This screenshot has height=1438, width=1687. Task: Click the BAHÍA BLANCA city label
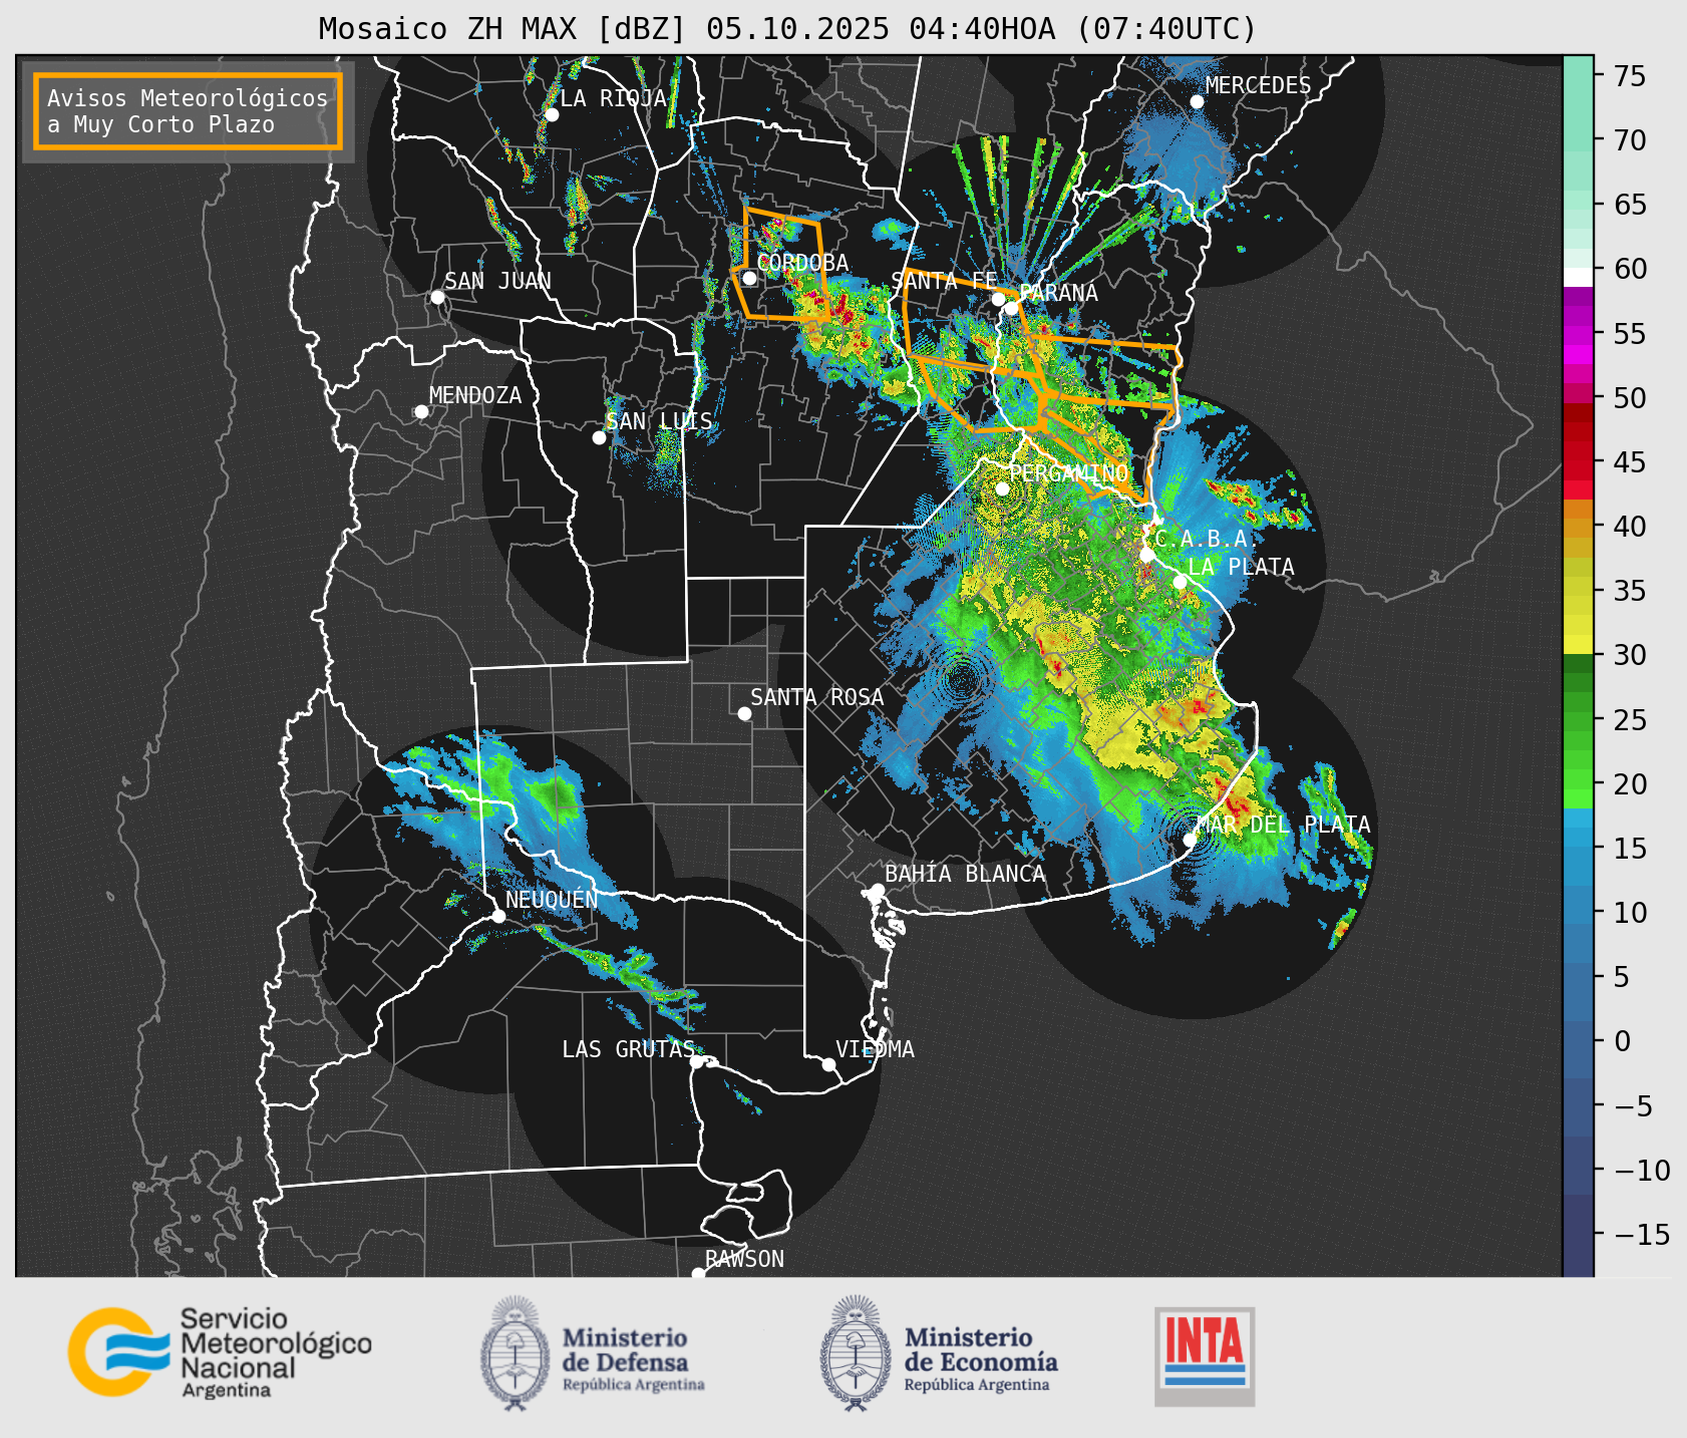tap(965, 874)
